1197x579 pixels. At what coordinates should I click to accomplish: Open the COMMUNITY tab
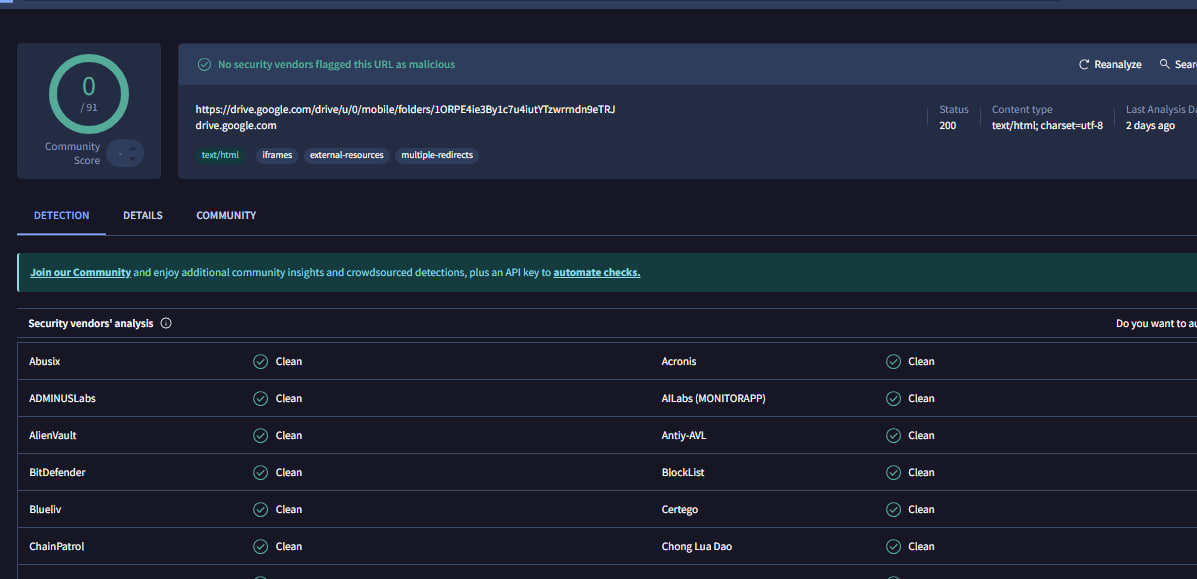point(225,215)
